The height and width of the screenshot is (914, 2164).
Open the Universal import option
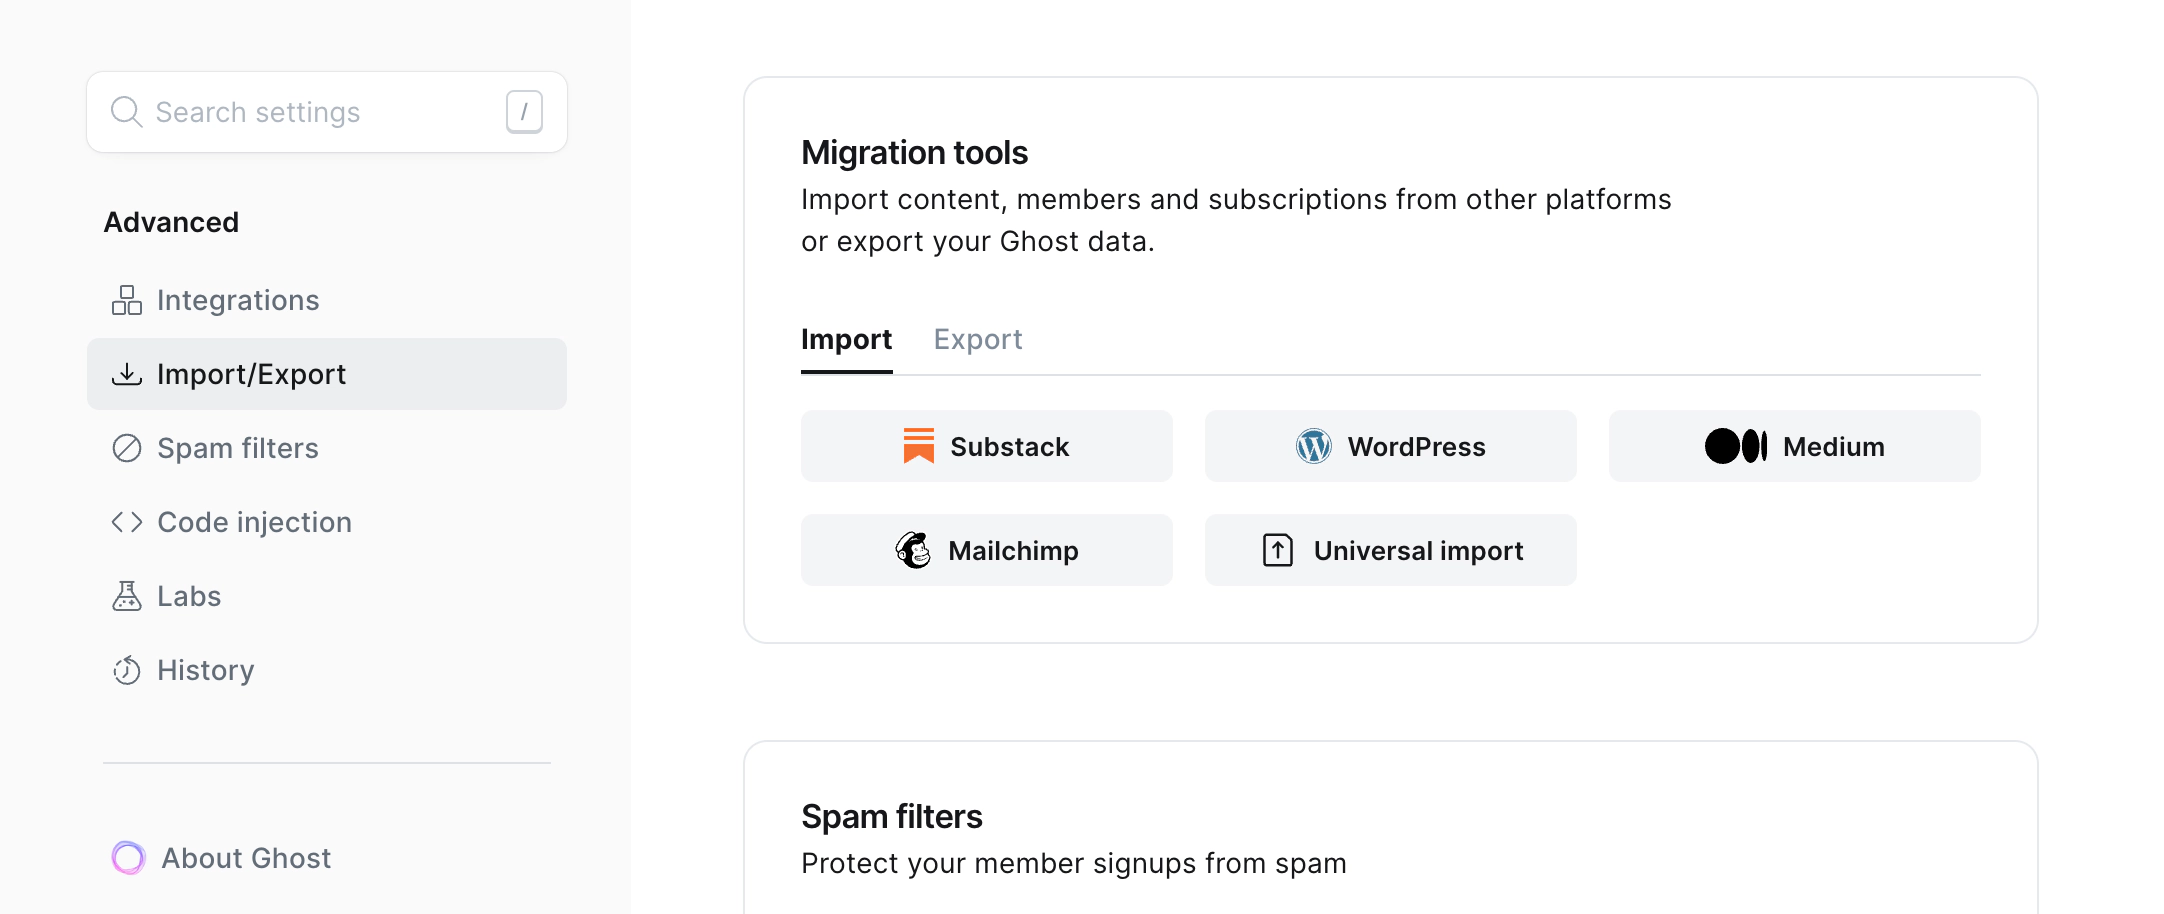[x=1391, y=550]
